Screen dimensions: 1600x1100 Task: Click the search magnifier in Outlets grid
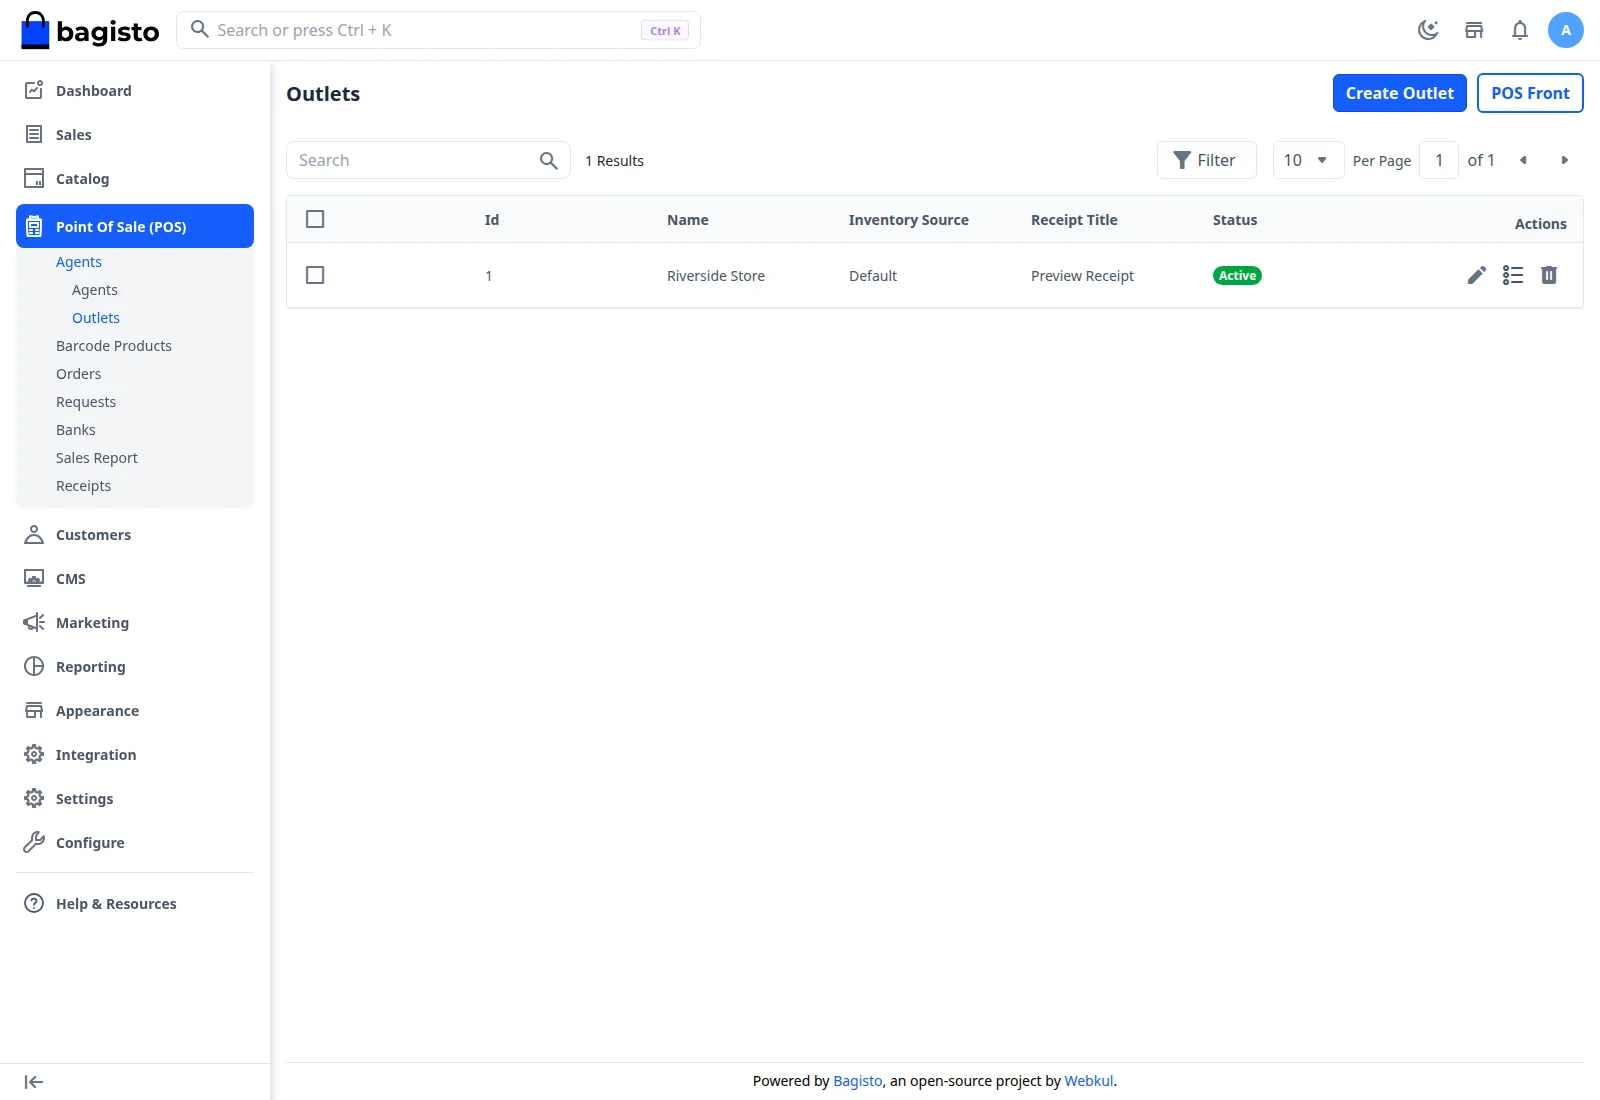point(548,160)
